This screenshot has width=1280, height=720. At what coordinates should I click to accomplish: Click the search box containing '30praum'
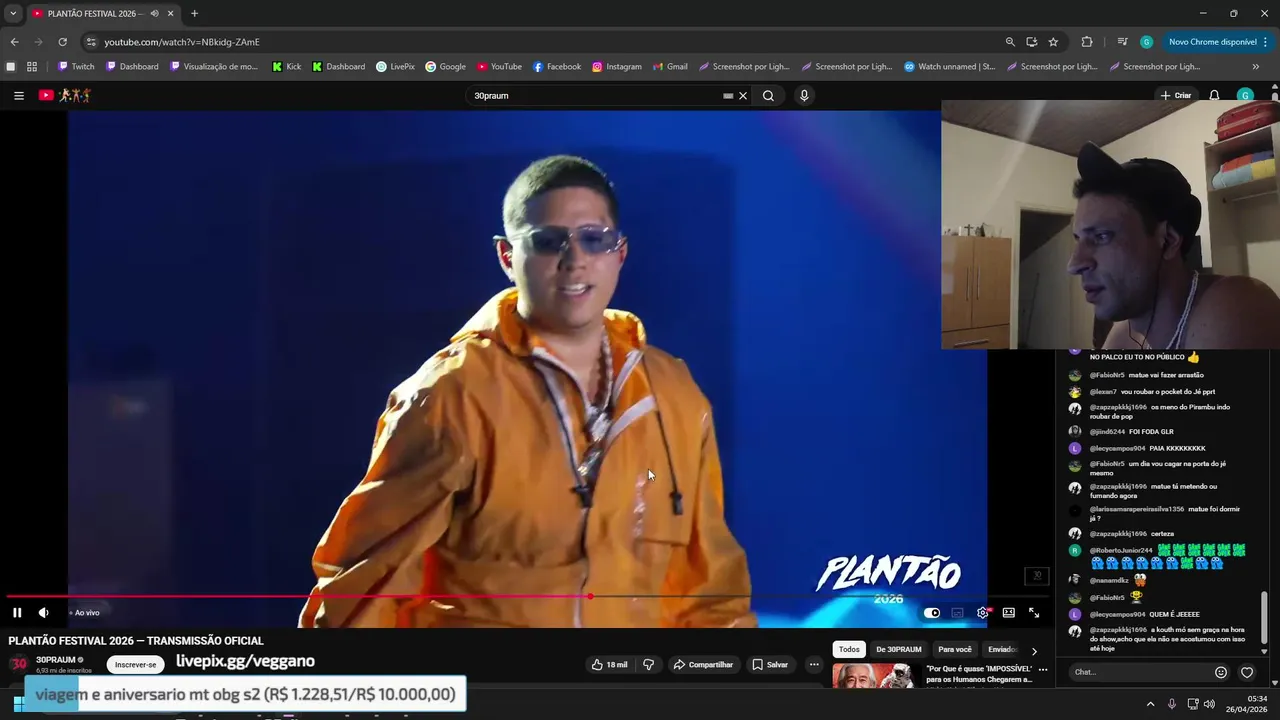(x=596, y=96)
